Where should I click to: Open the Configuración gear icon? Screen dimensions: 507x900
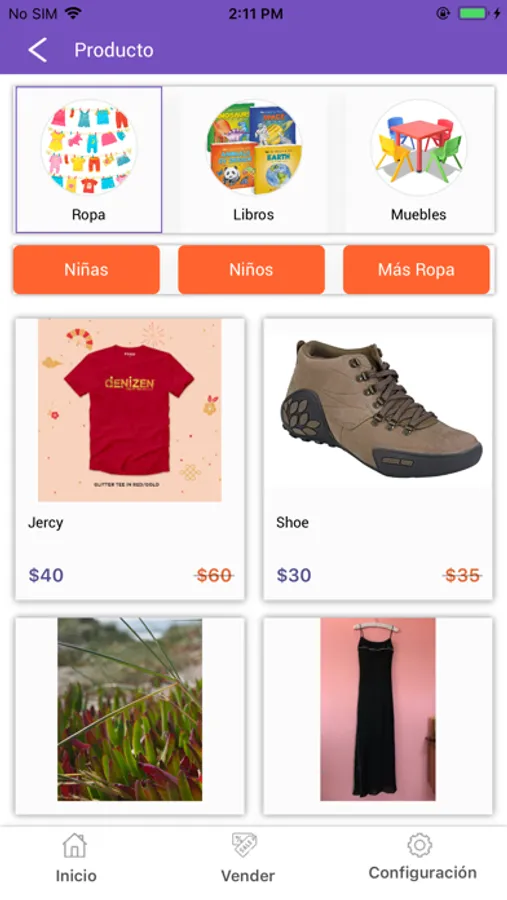tap(420, 845)
